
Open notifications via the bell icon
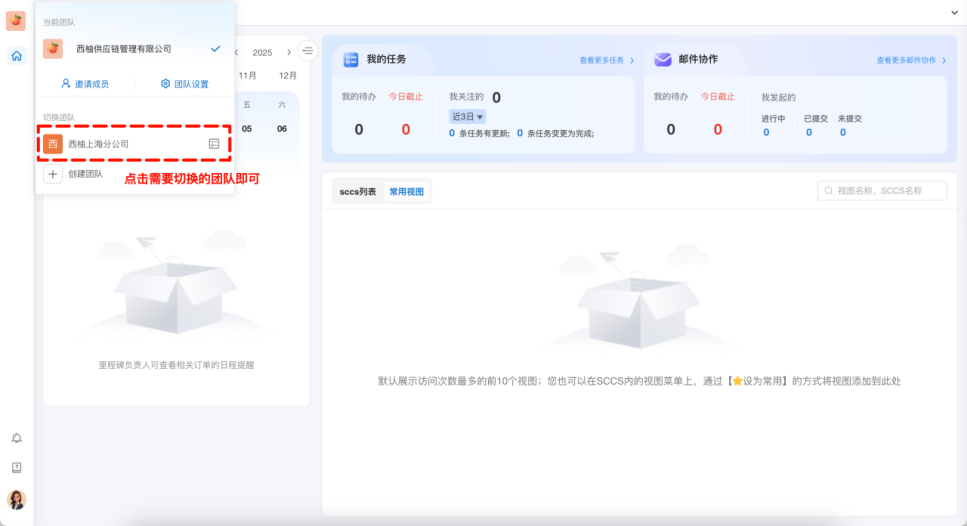(x=16, y=438)
